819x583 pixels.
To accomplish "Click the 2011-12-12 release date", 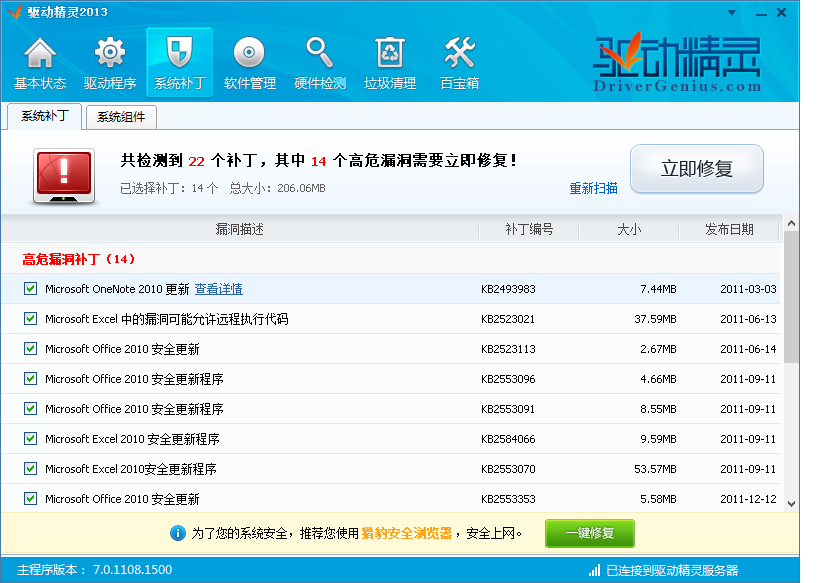I will (748, 499).
